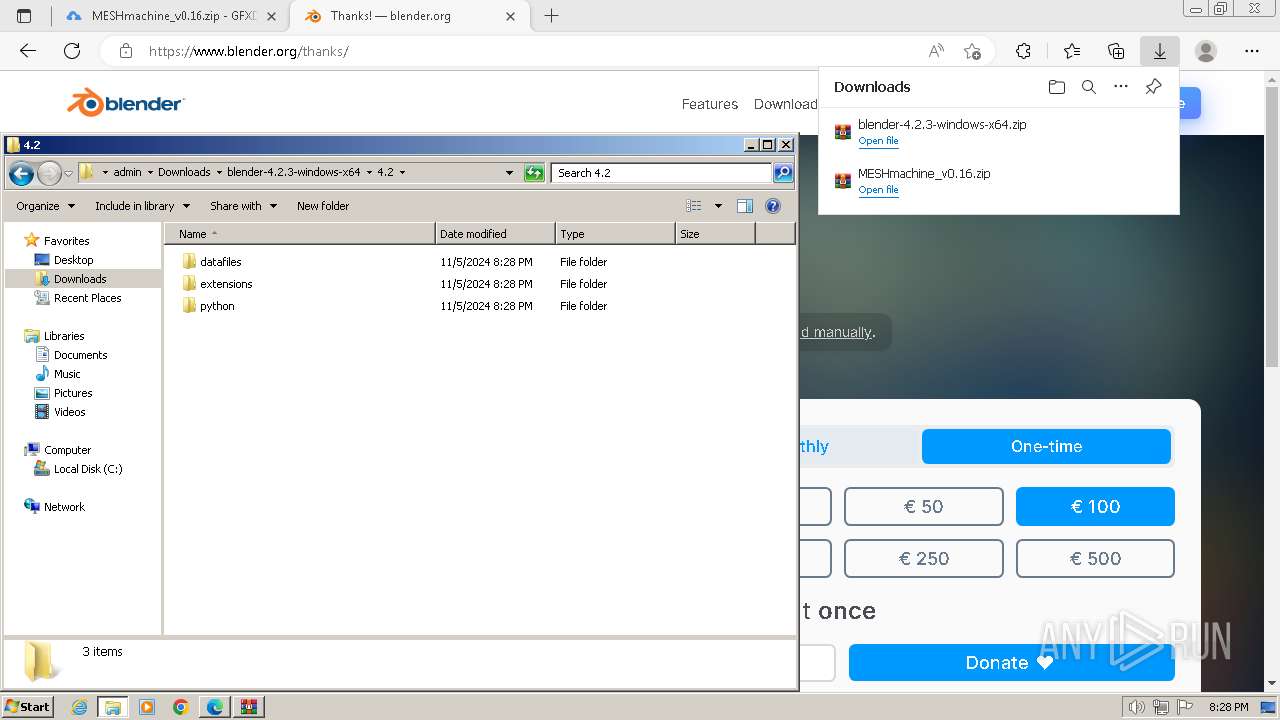The height and width of the screenshot is (720, 1280).
Task: Open file link for blender-4.2.3-windows-x64.zip
Action: point(878,141)
